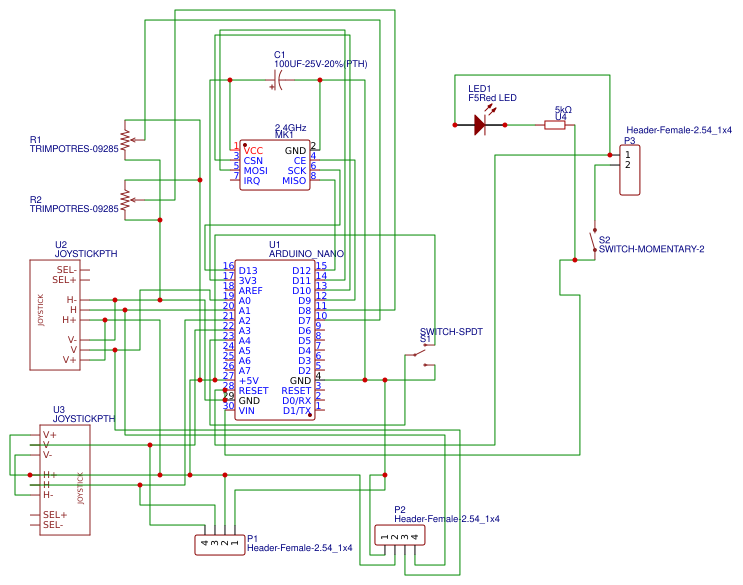Select the F5Red LED label
Viewport: 743px width, 585px height.
point(492,98)
